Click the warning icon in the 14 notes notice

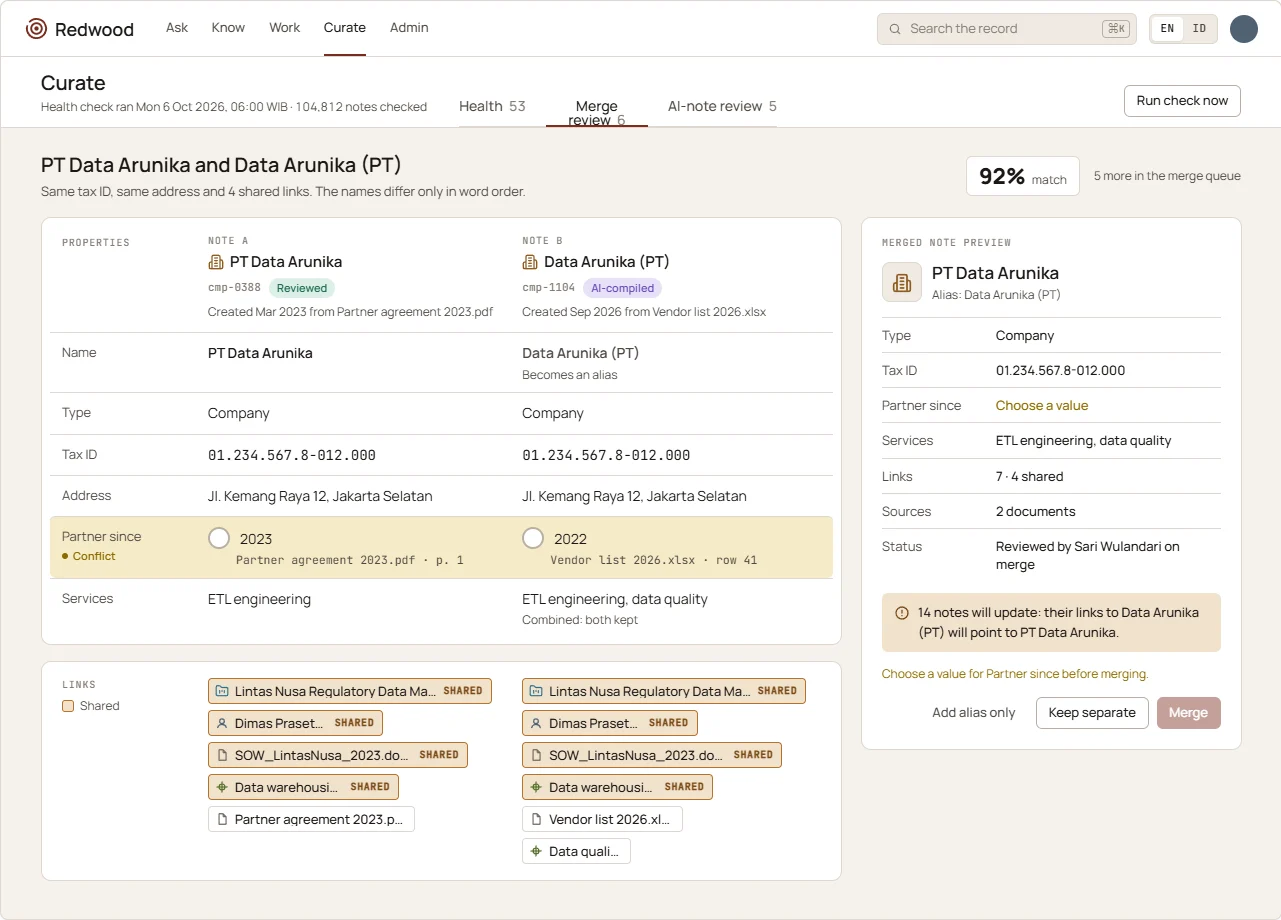[902, 613]
